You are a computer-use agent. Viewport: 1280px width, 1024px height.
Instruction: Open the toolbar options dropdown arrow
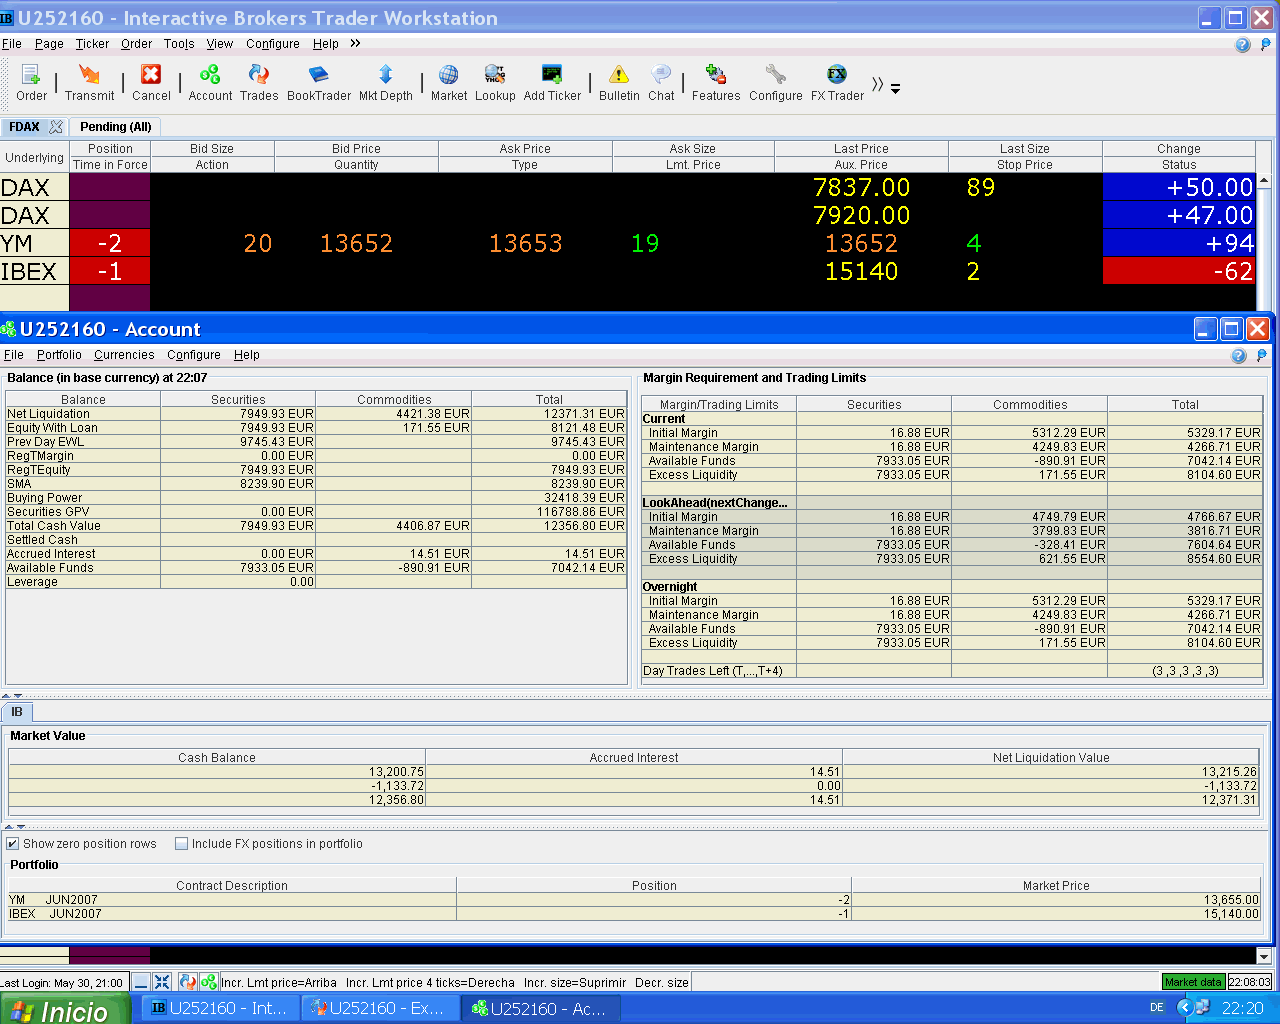pyautogui.click(x=896, y=89)
